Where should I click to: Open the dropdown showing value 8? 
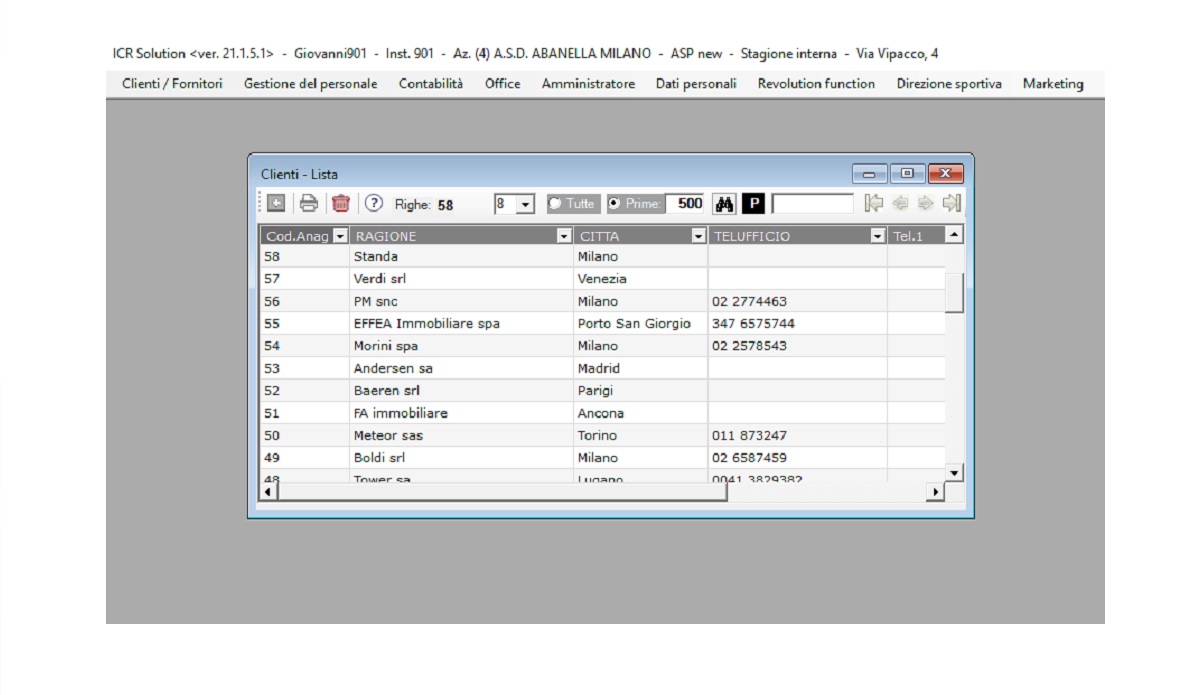coord(525,204)
